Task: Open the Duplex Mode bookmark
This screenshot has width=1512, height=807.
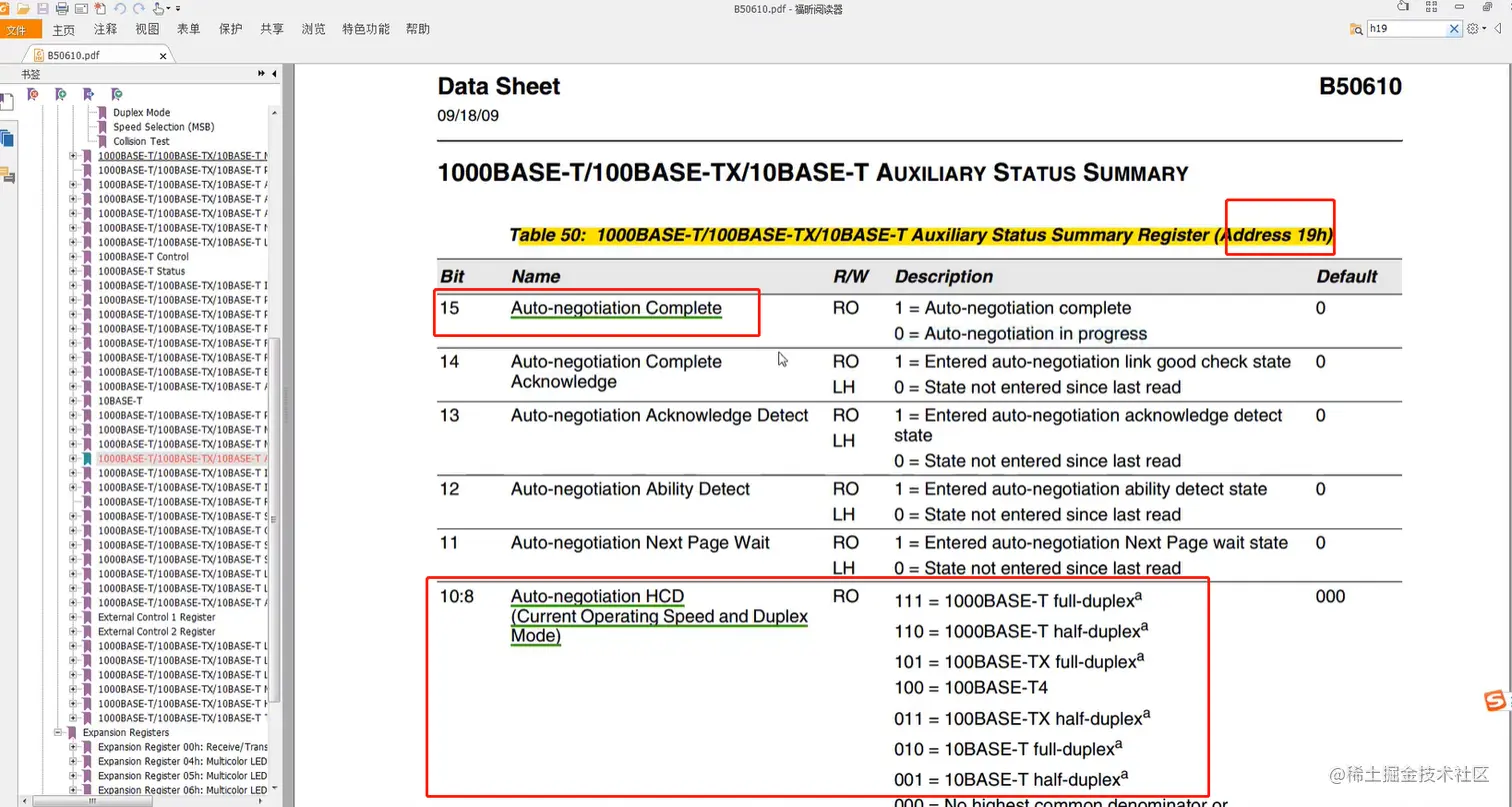Action: 141,113
